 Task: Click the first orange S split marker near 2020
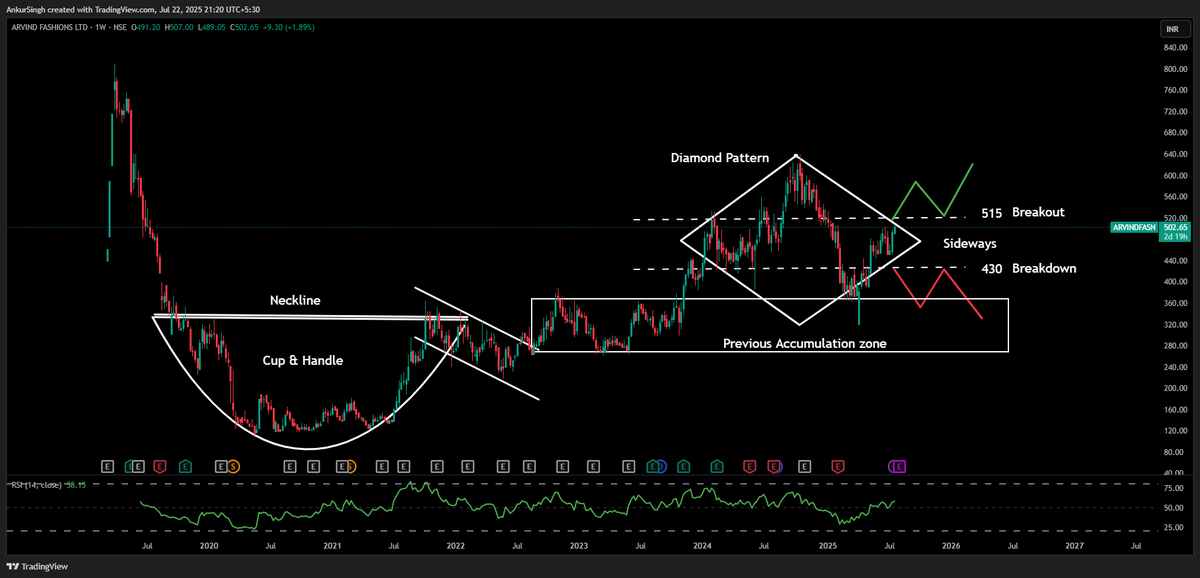[x=233, y=466]
